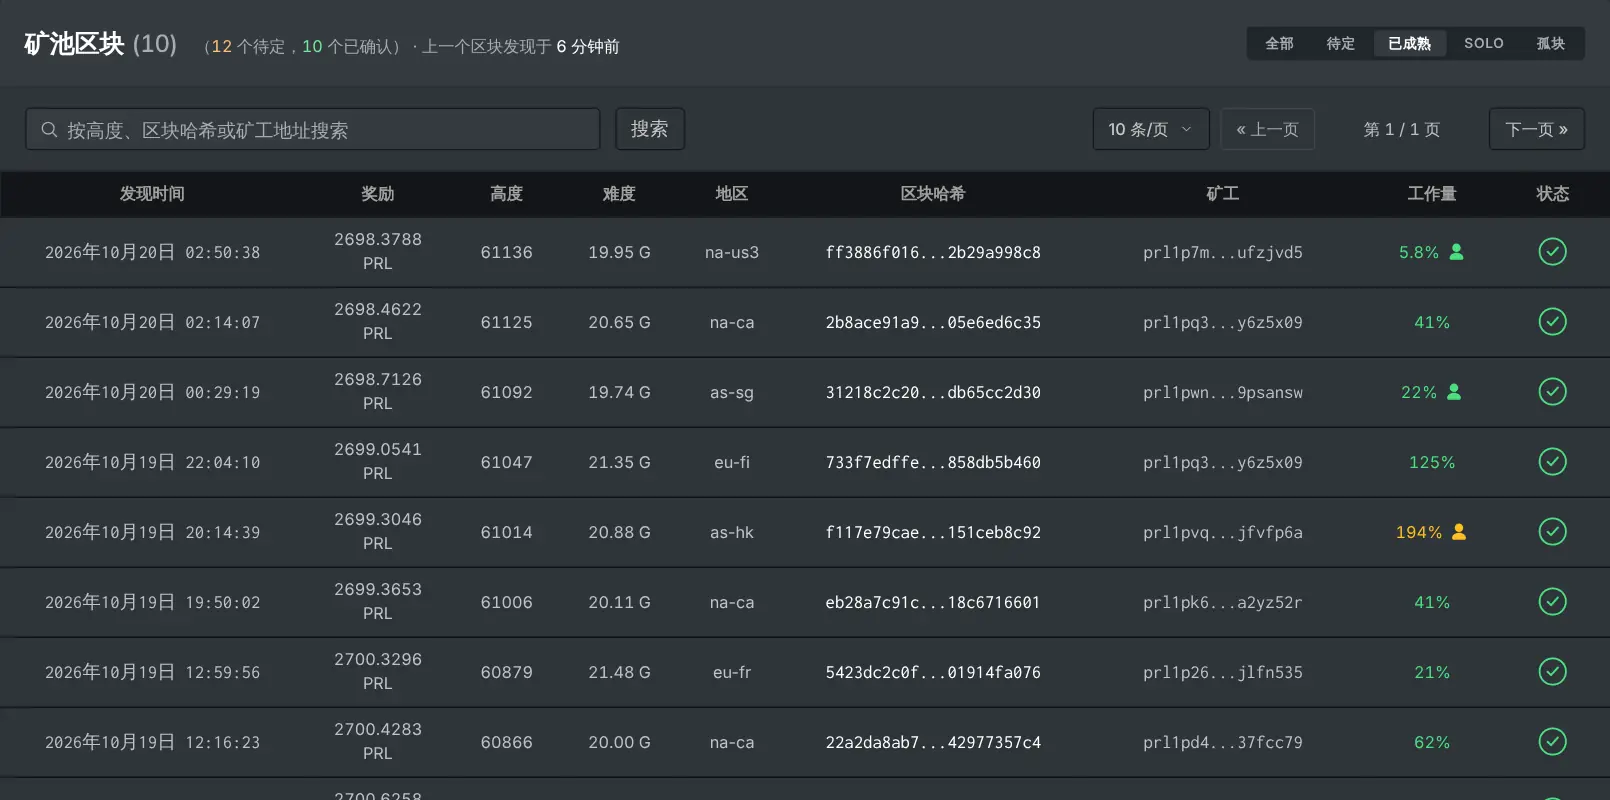
Task: Click timestamp 2026年10月19日 12:59:56
Action: pos(152,672)
